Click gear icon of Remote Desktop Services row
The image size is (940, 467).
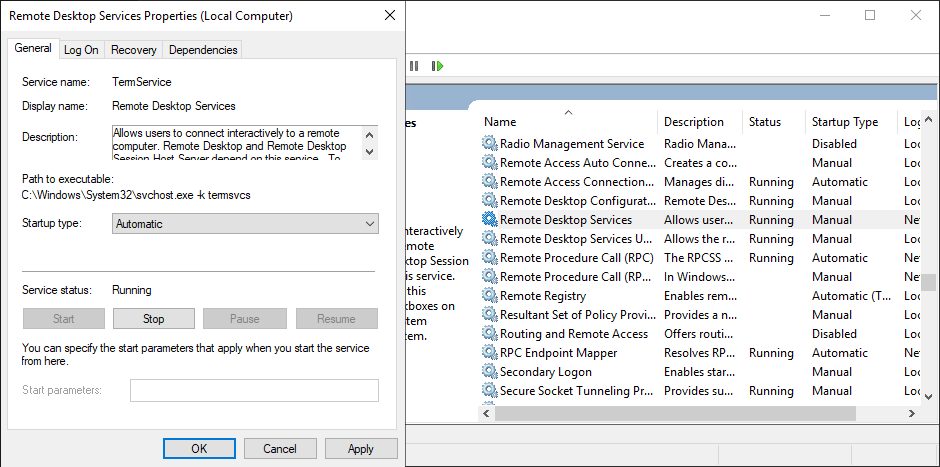click(x=490, y=220)
